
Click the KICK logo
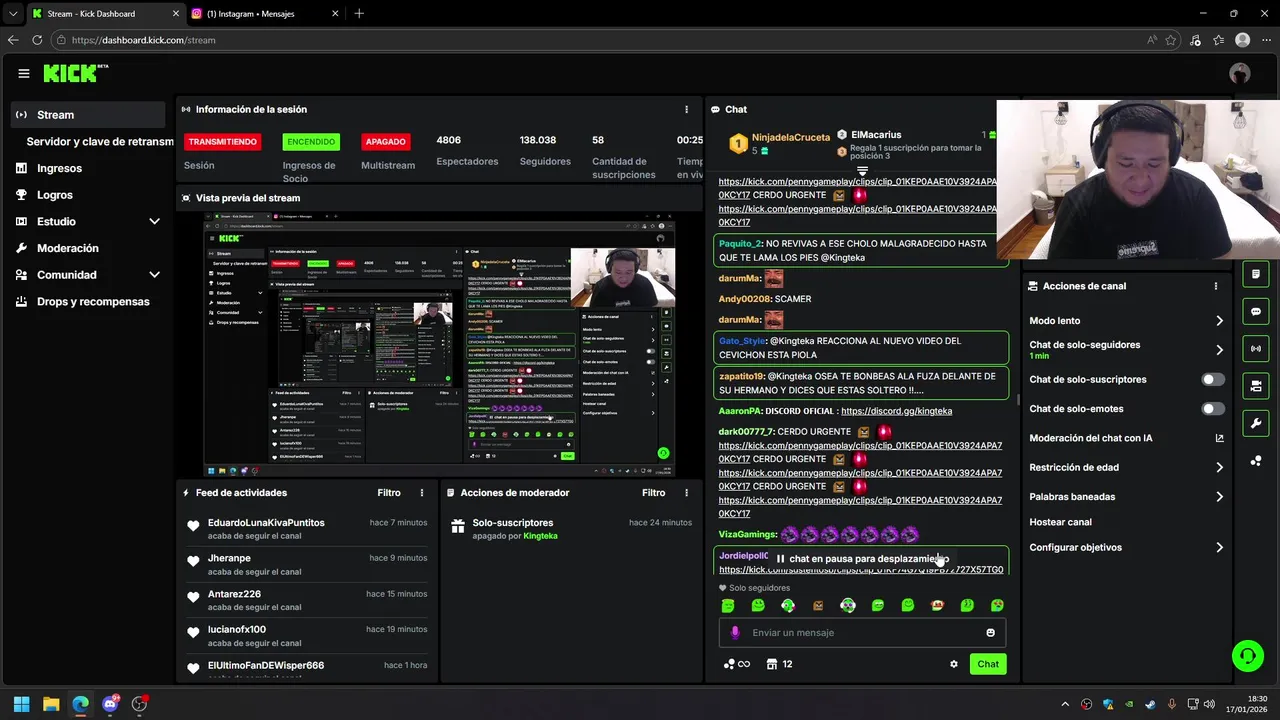(x=70, y=73)
